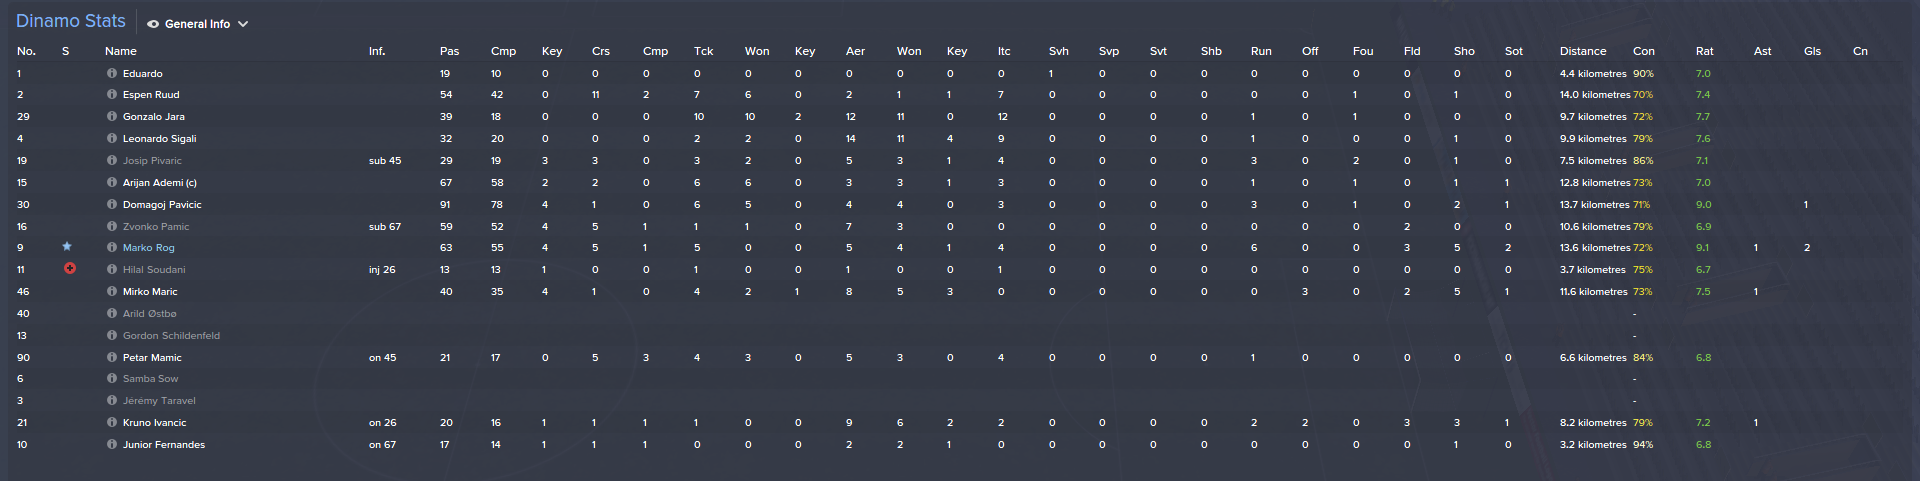This screenshot has width=1920, height=481.
Task: Click the dropdown chevron after General Info
Action: click(243, 24)
